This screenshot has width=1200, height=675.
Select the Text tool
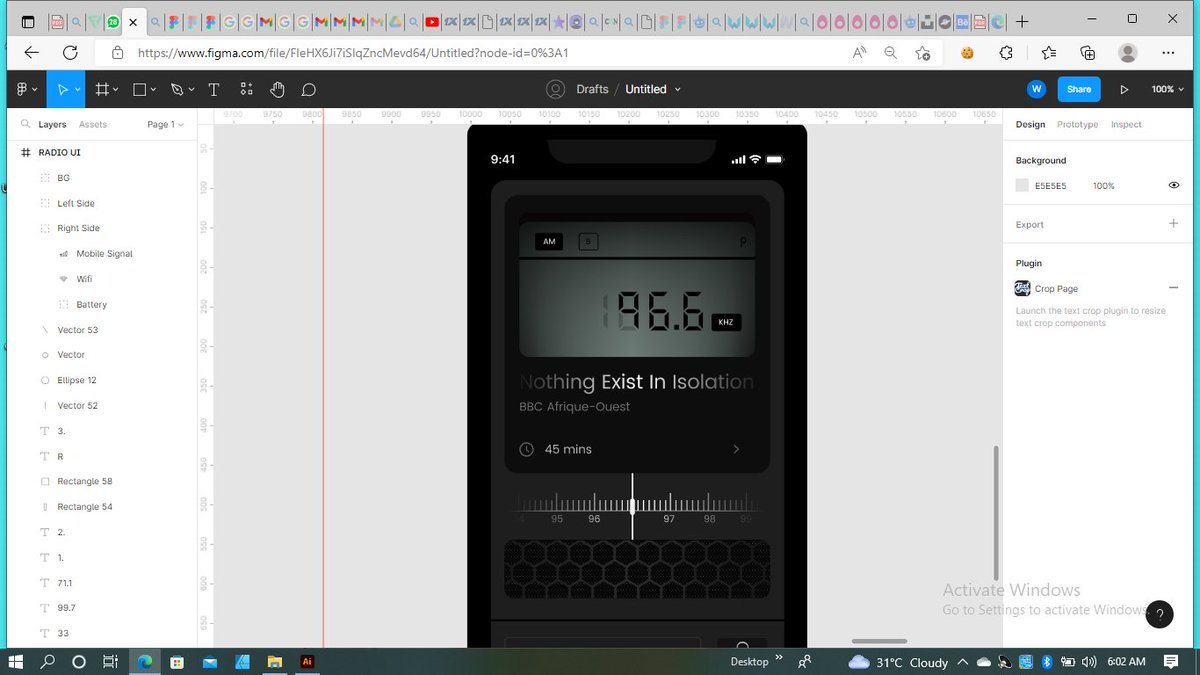pyautogui.click(x=213, y=89)
